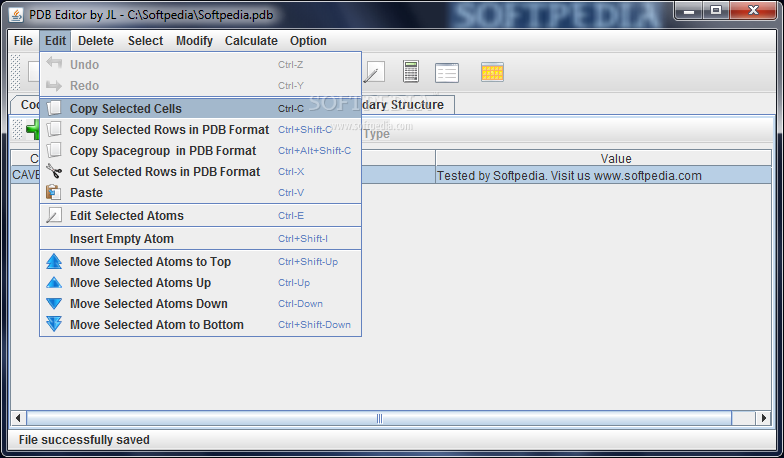Screen dimensions: 784x458
Task: Click the Java icon in title bar
Action: point(16,15)
